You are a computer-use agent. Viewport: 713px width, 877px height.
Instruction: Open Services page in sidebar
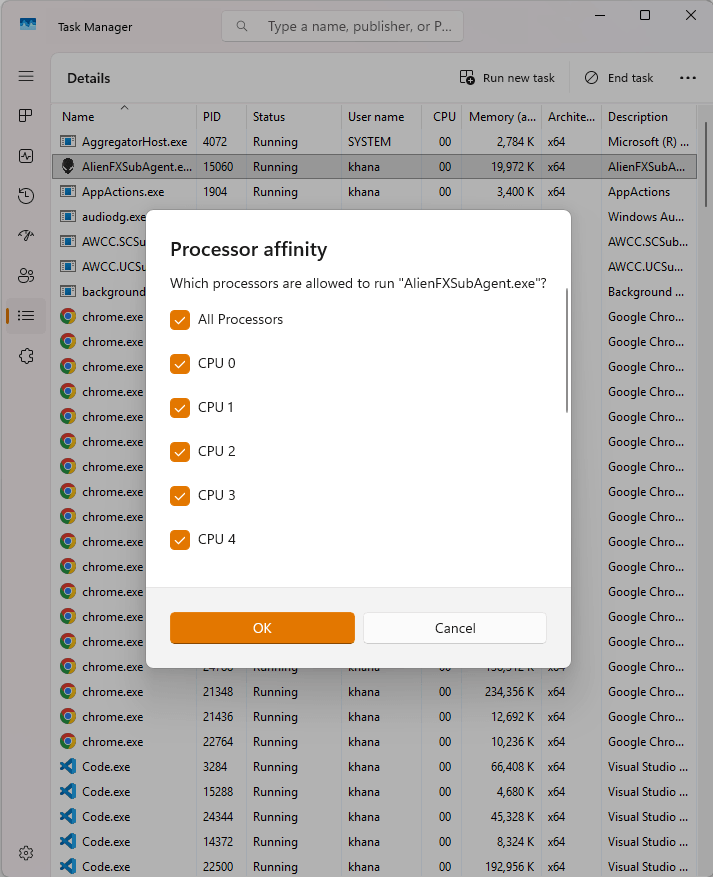[x=26, y=356]
